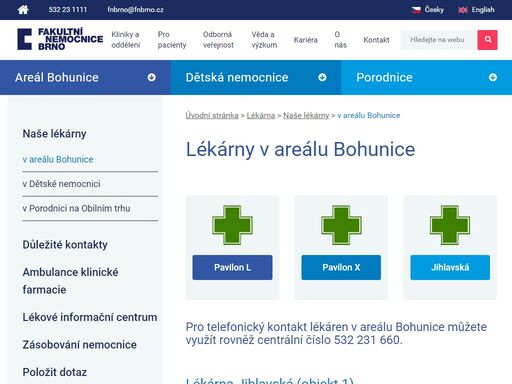Expand the Areál Bohunice arrow
The width and height of the screenshot is (512, 384).
pyautogui.click(x=152, y=77)
